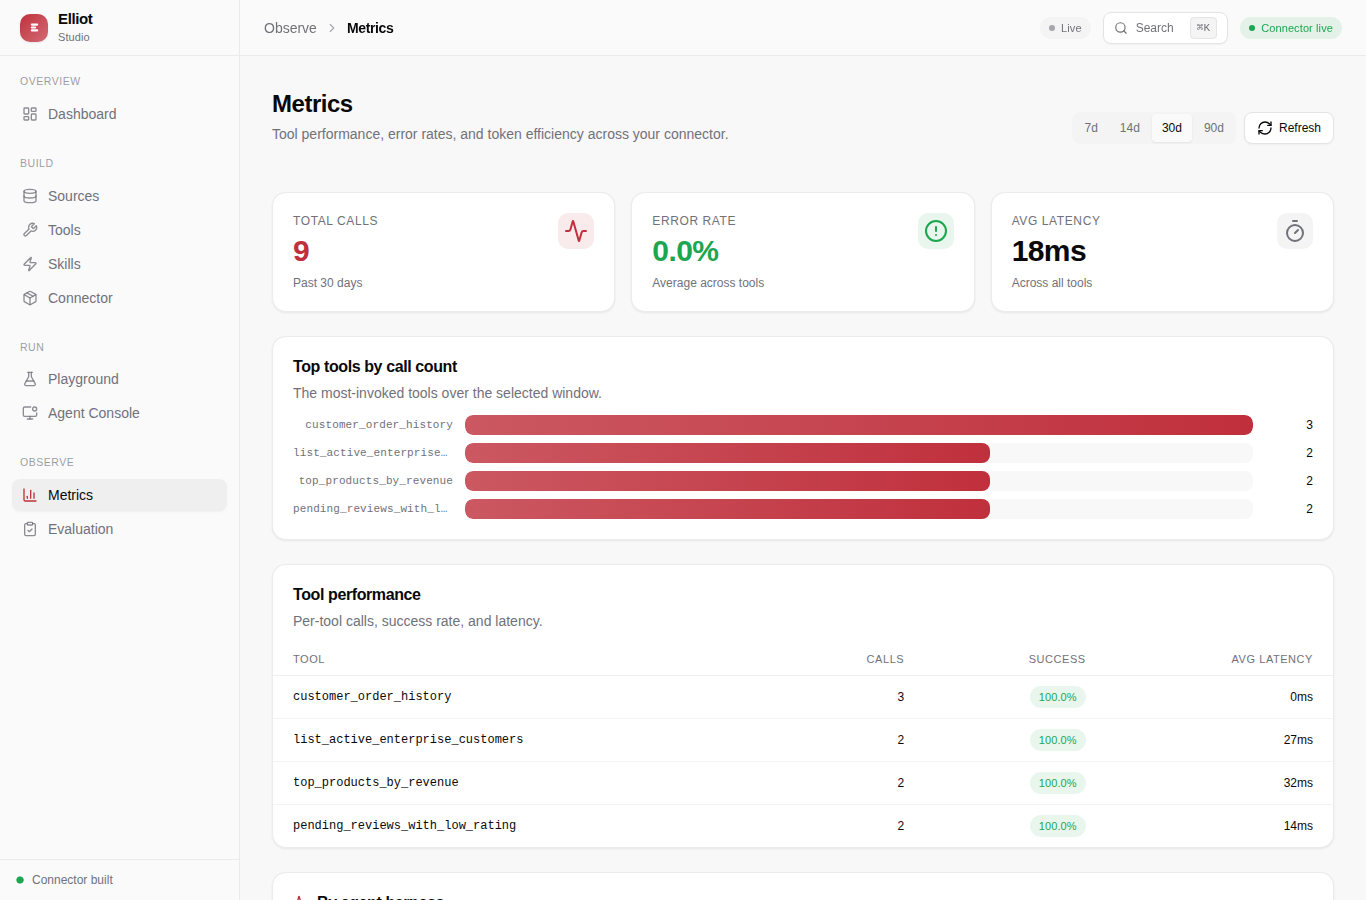The height and width of the screenshot is (900, 1366).
Task: Click the stopwatch icon in Avg Latency card
Action: 1295,231
